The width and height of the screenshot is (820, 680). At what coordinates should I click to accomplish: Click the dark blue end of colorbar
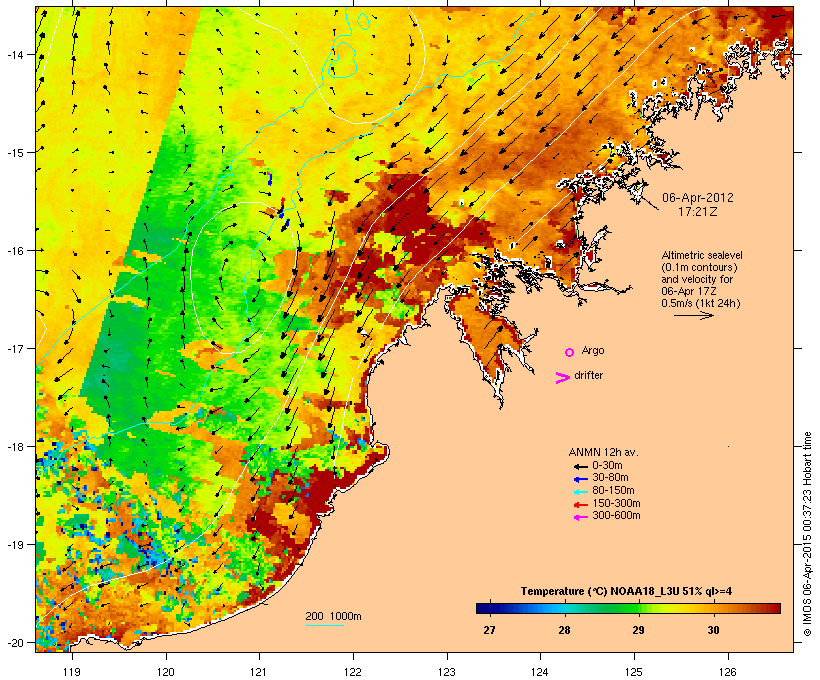(484, 608)
